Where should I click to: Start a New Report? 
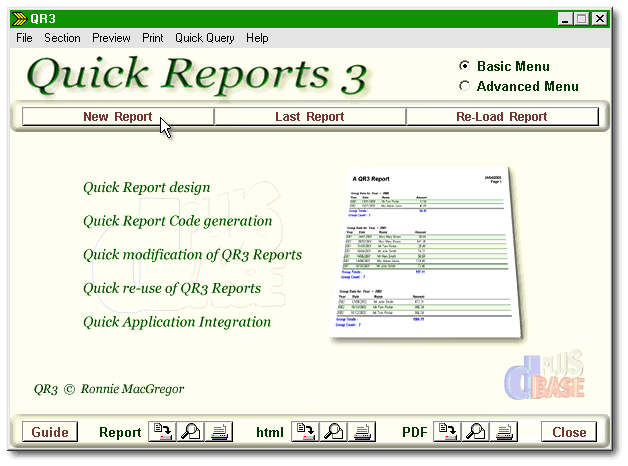118,116
